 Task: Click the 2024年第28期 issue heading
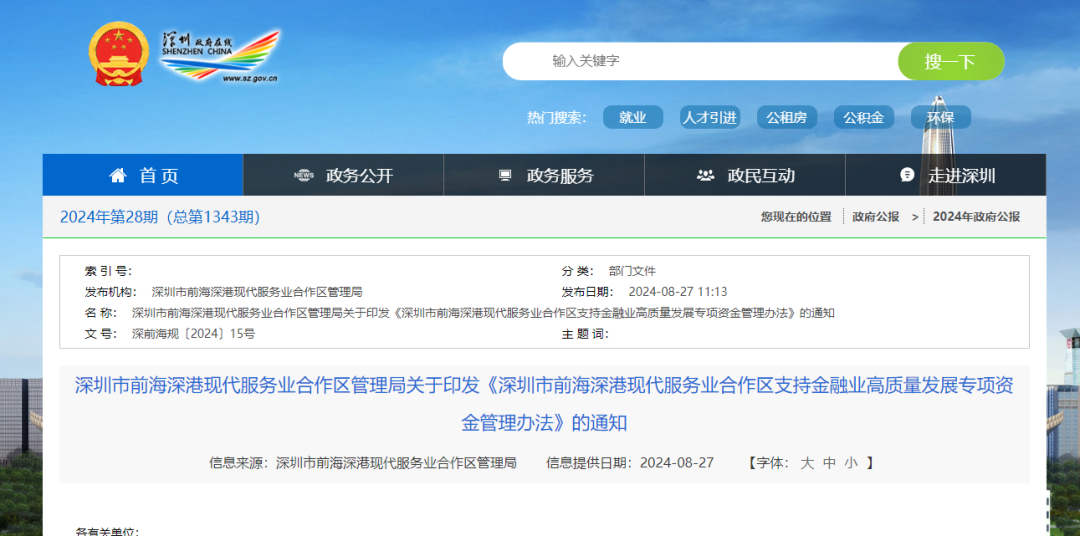tap(160, 217)
